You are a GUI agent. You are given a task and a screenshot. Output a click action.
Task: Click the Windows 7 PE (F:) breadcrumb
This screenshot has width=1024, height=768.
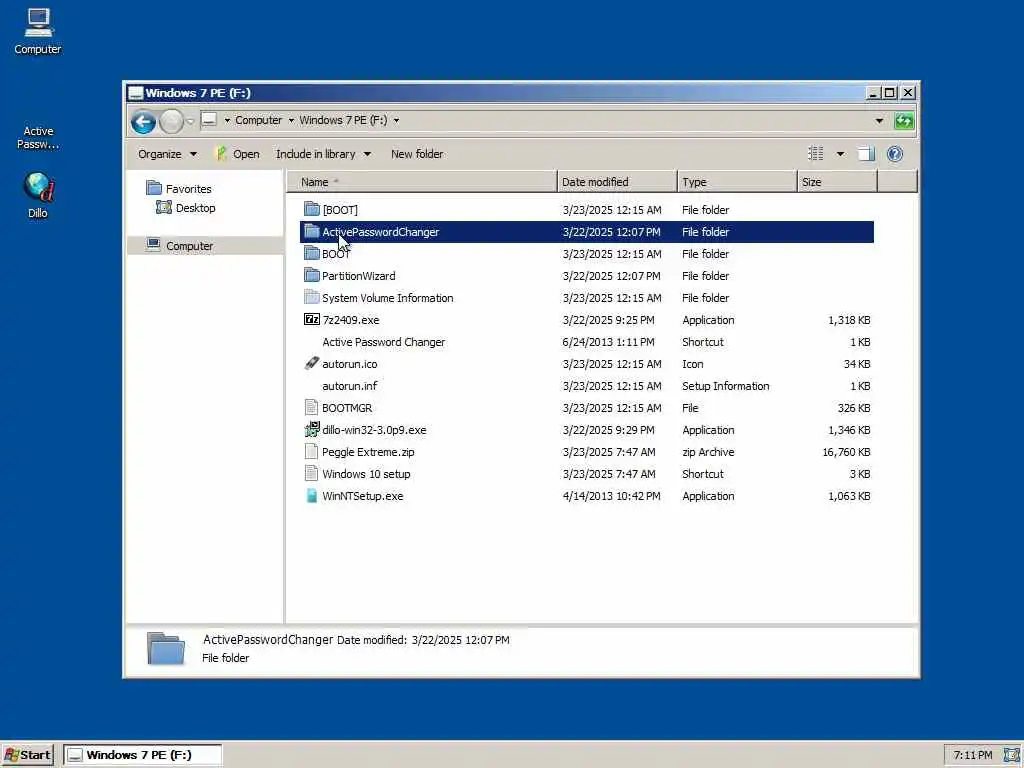click(x=343, y=120)
